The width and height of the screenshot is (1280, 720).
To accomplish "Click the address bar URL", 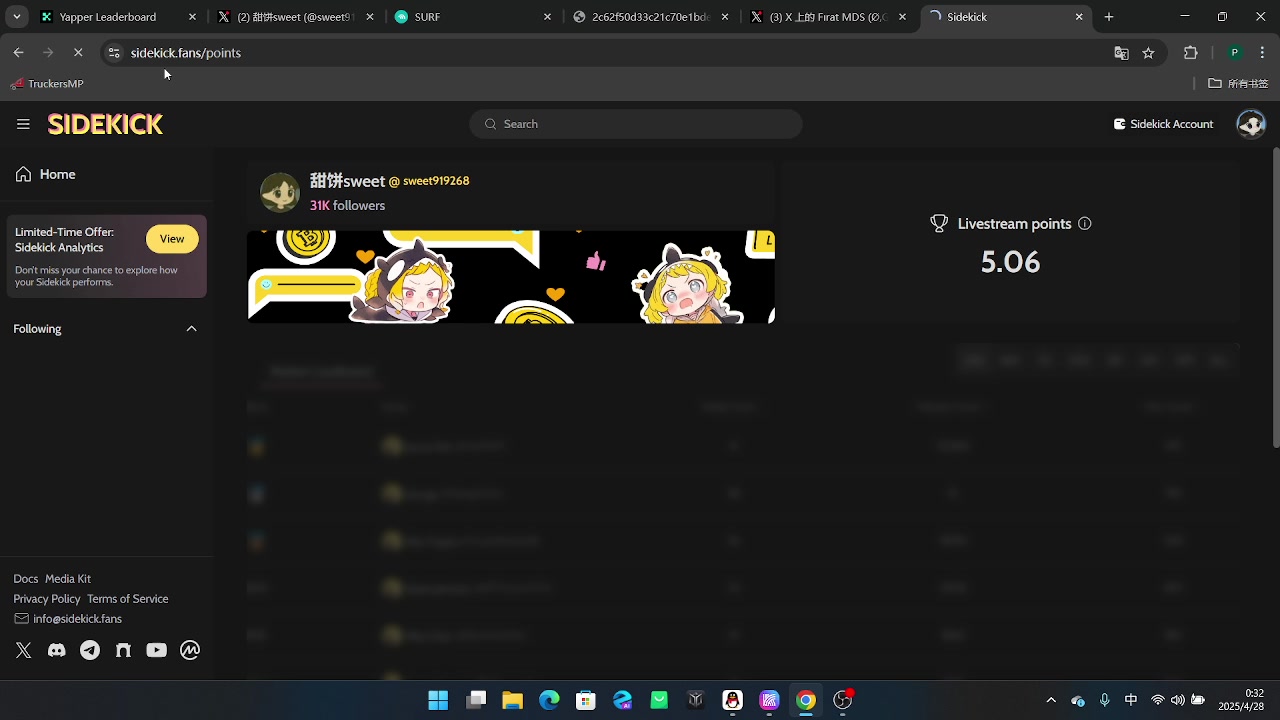I will point(186,53).
